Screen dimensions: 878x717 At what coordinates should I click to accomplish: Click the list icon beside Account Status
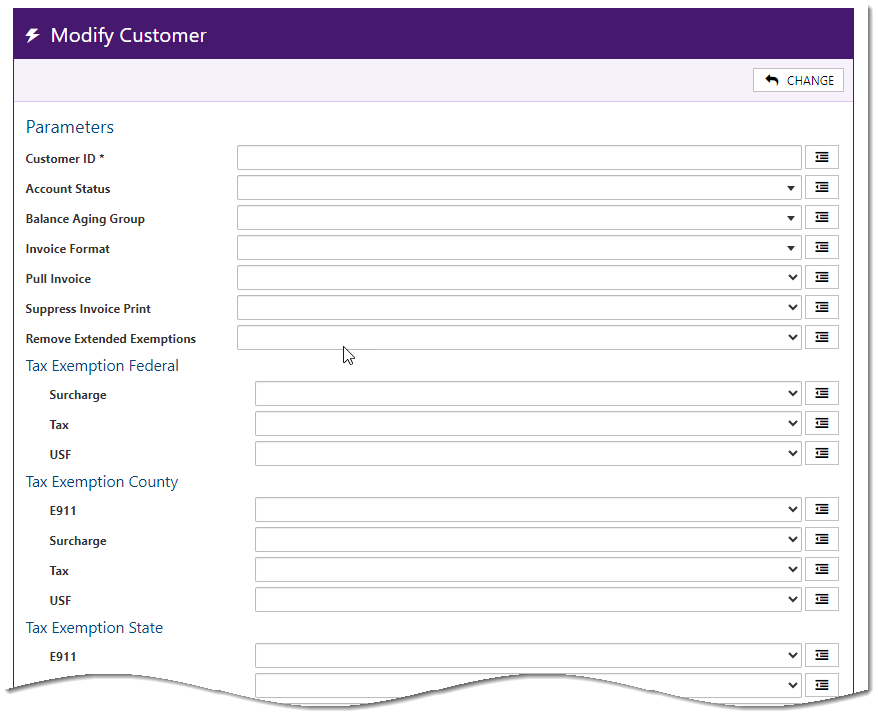(x=821, y=188)
